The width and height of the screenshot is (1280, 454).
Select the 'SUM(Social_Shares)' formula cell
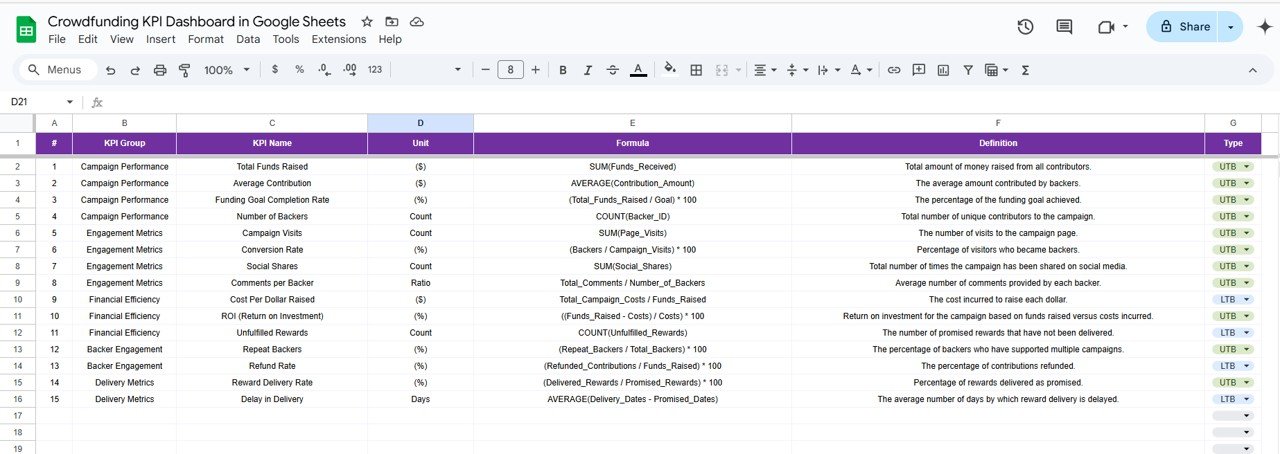pyautogui.click(x=632, y=266)
